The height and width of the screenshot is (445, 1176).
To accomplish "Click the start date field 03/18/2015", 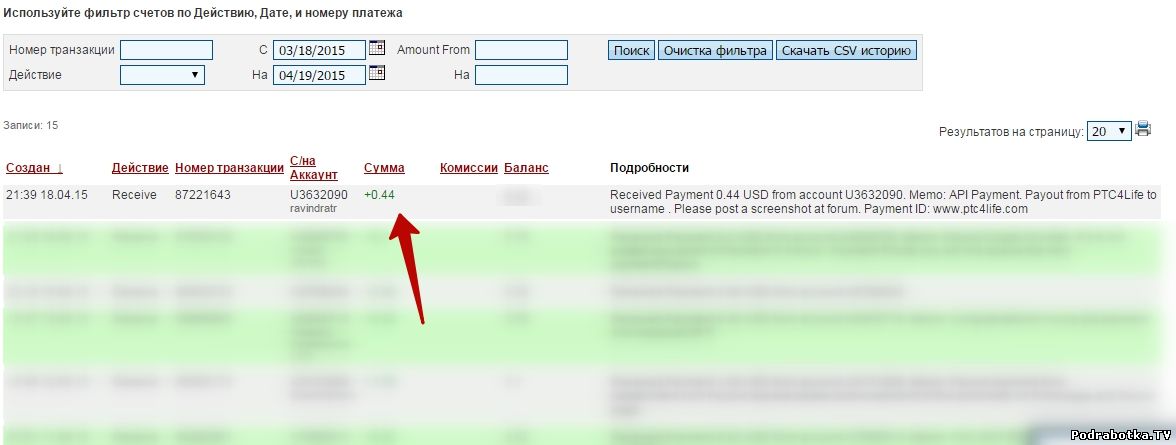I will (319, 50).
